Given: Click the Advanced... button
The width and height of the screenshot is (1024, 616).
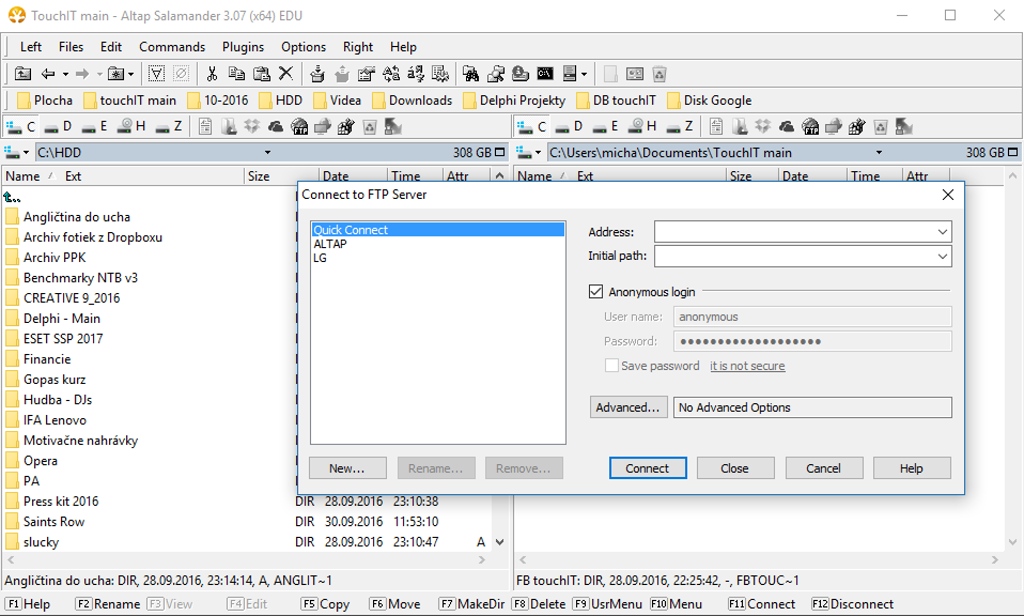Looking at the screenshot, I should click(x=628, y=408).
